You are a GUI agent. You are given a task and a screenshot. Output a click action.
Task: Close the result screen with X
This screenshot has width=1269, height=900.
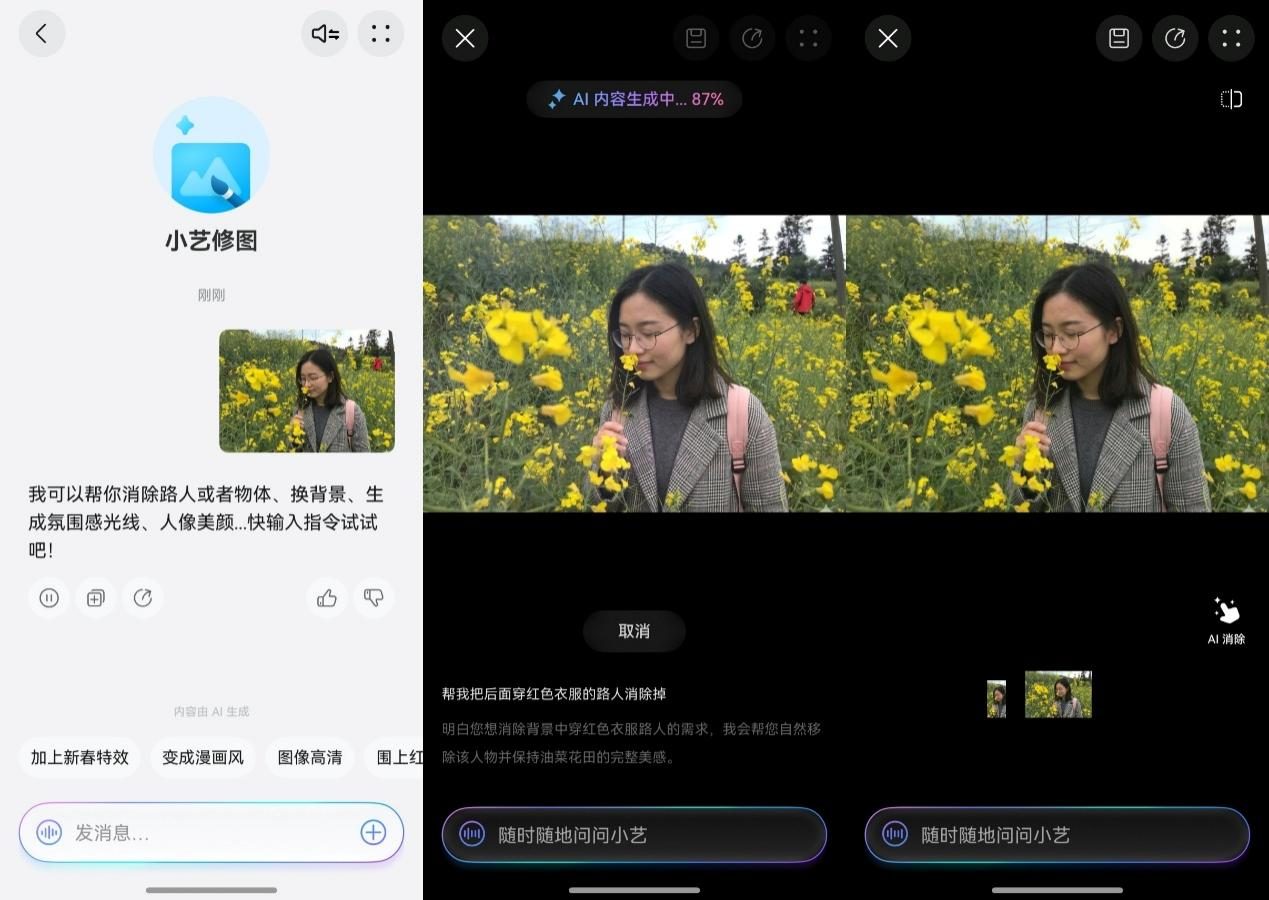coord(888,38)
